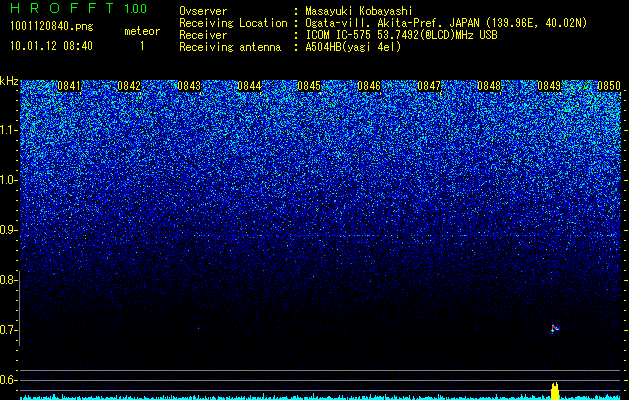
Task: Click the 0850 time marker
Action: (609, 86)
